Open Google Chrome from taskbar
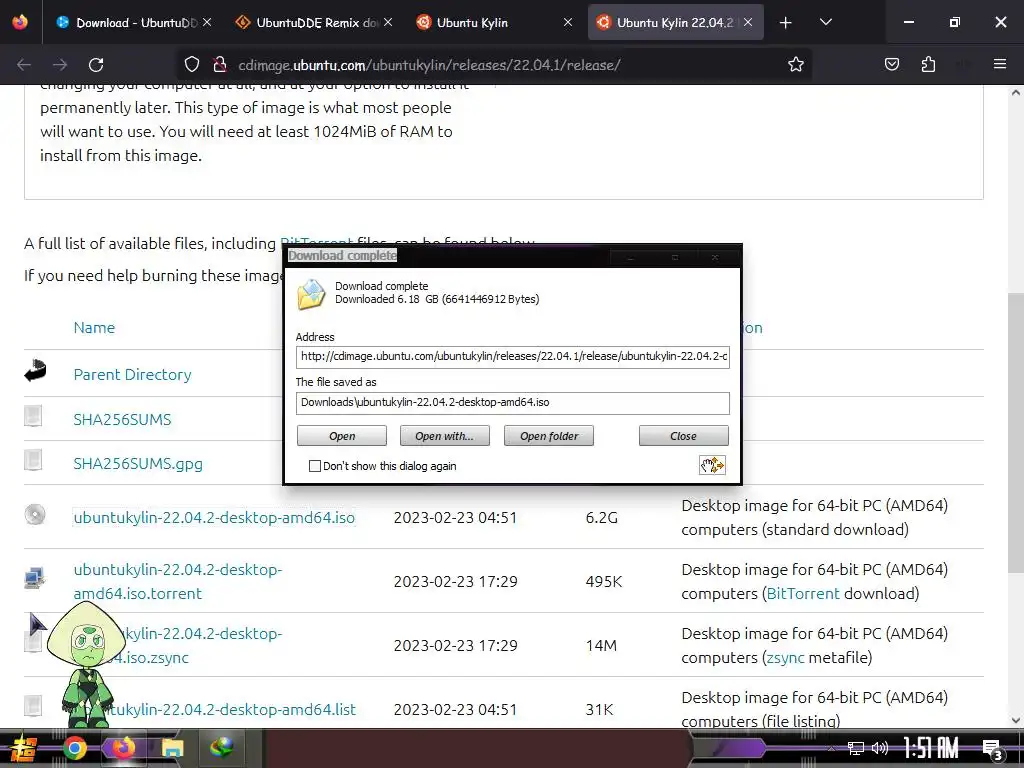The height and width of the screenshot is (768, 1024). pyautogui.click(x=74, y=748)
